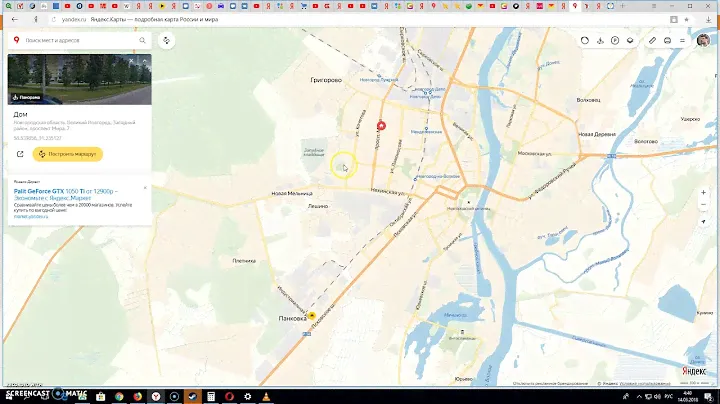The image size is (720, 404).
Task: Click the red location pin on the map
Action: (x=381, y=126)
